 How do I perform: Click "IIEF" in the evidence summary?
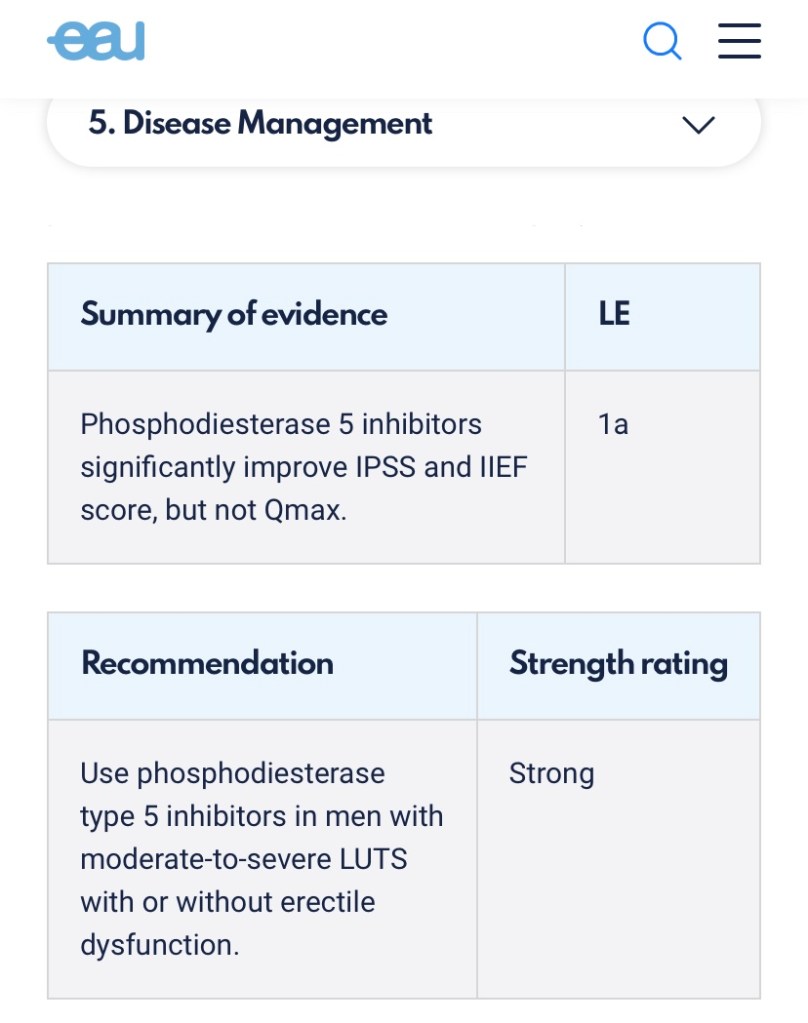tap(503, 467)
